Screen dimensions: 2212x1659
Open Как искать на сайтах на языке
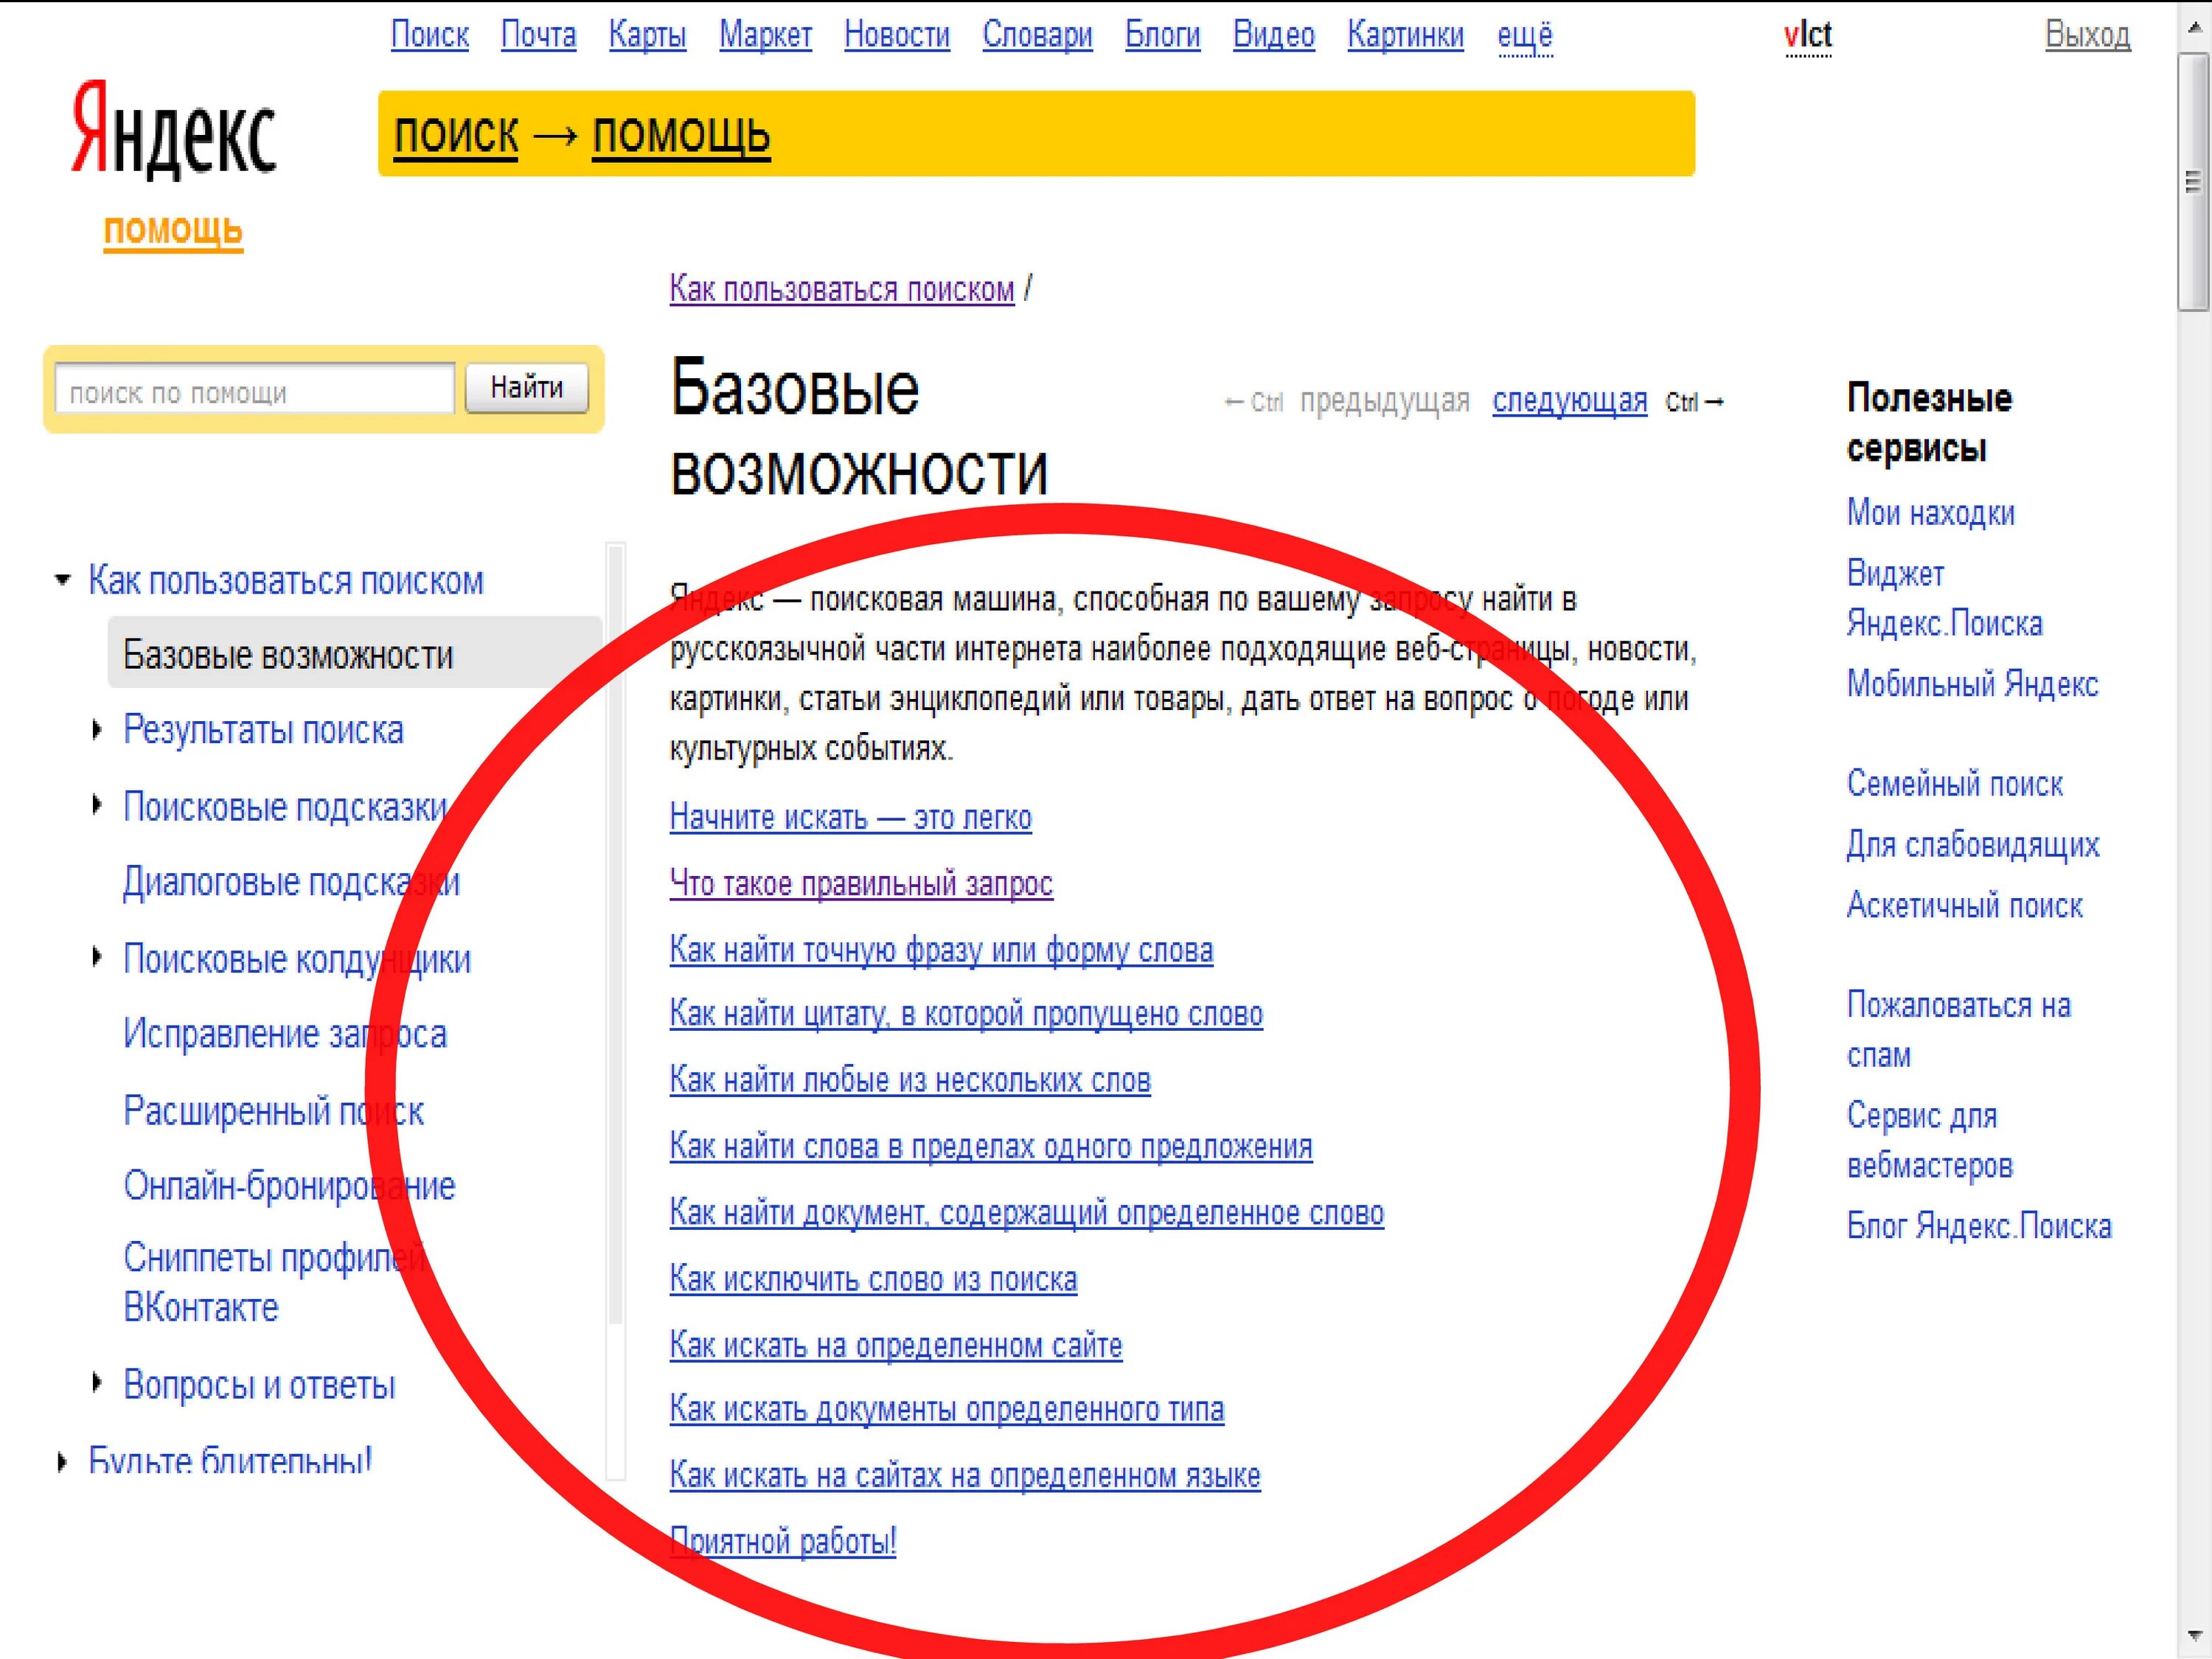pos(965,1475)
